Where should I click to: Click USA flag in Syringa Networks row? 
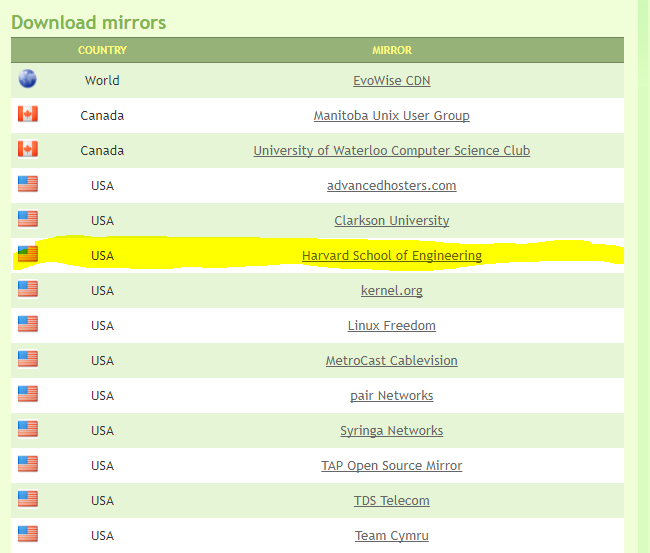28,429
